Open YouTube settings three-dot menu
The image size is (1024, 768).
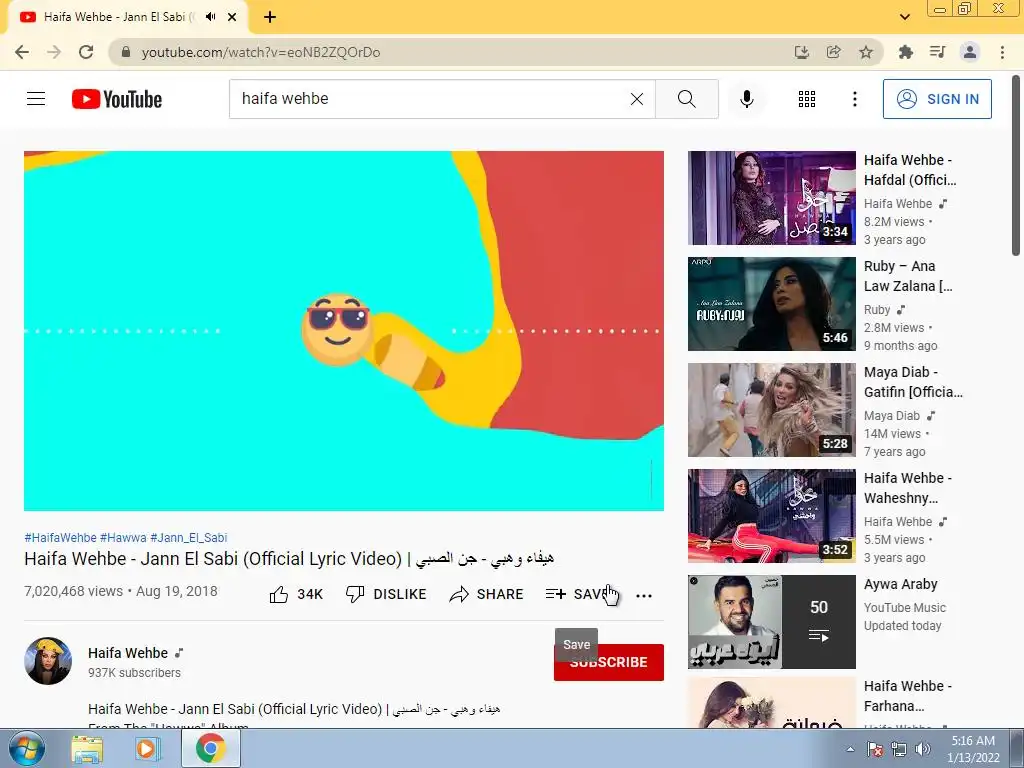point(854,99)
